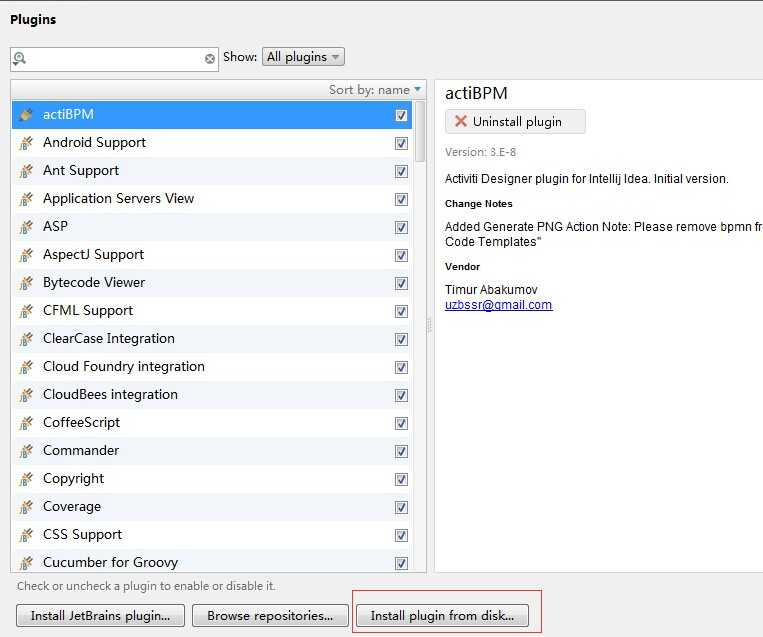This screenshot has width=763, height=637.
Task: Click the Android Support plugin icon
Action: [26, 143]
